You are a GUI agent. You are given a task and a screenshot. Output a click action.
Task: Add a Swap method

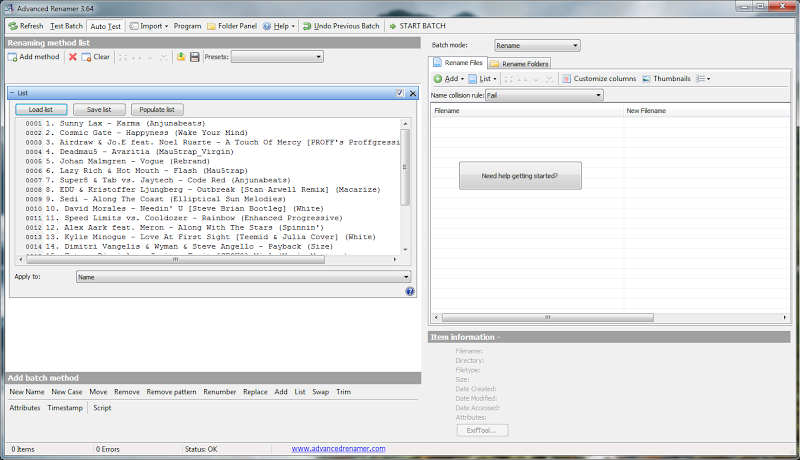(x=320, y=392)
